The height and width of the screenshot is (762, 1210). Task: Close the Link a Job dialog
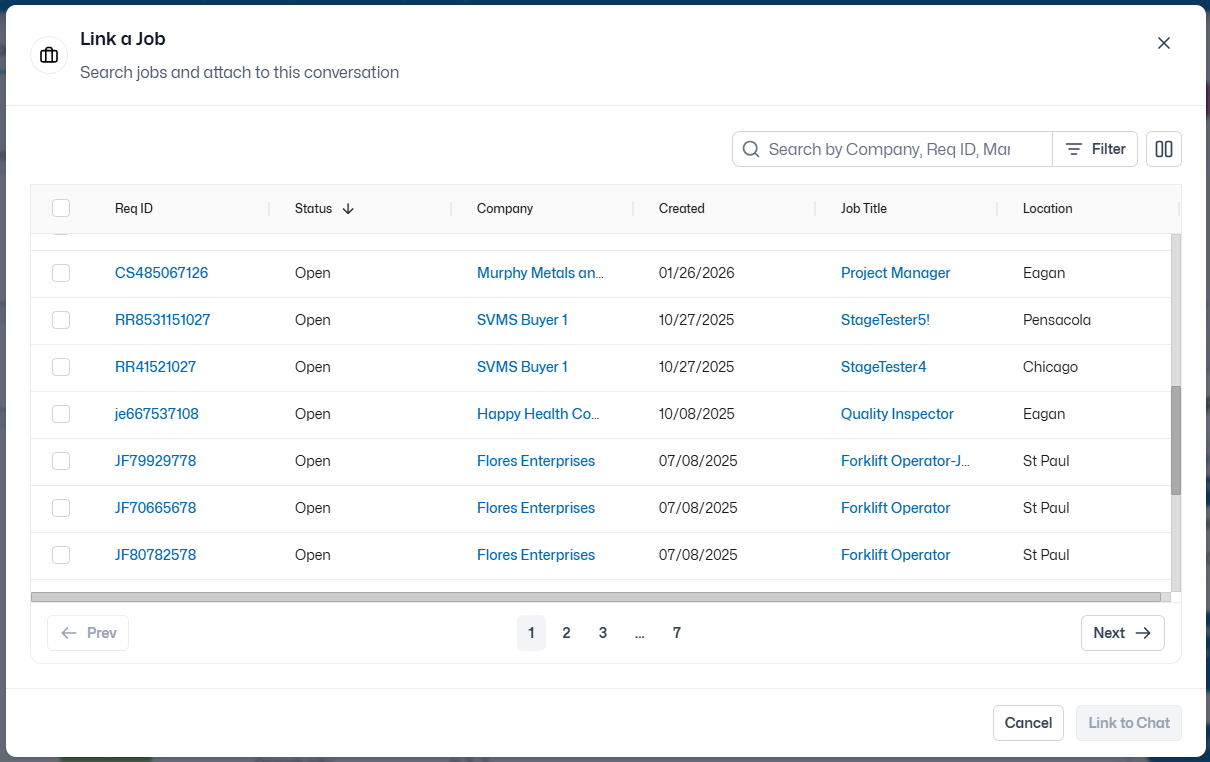click(x=1164, y=43)
